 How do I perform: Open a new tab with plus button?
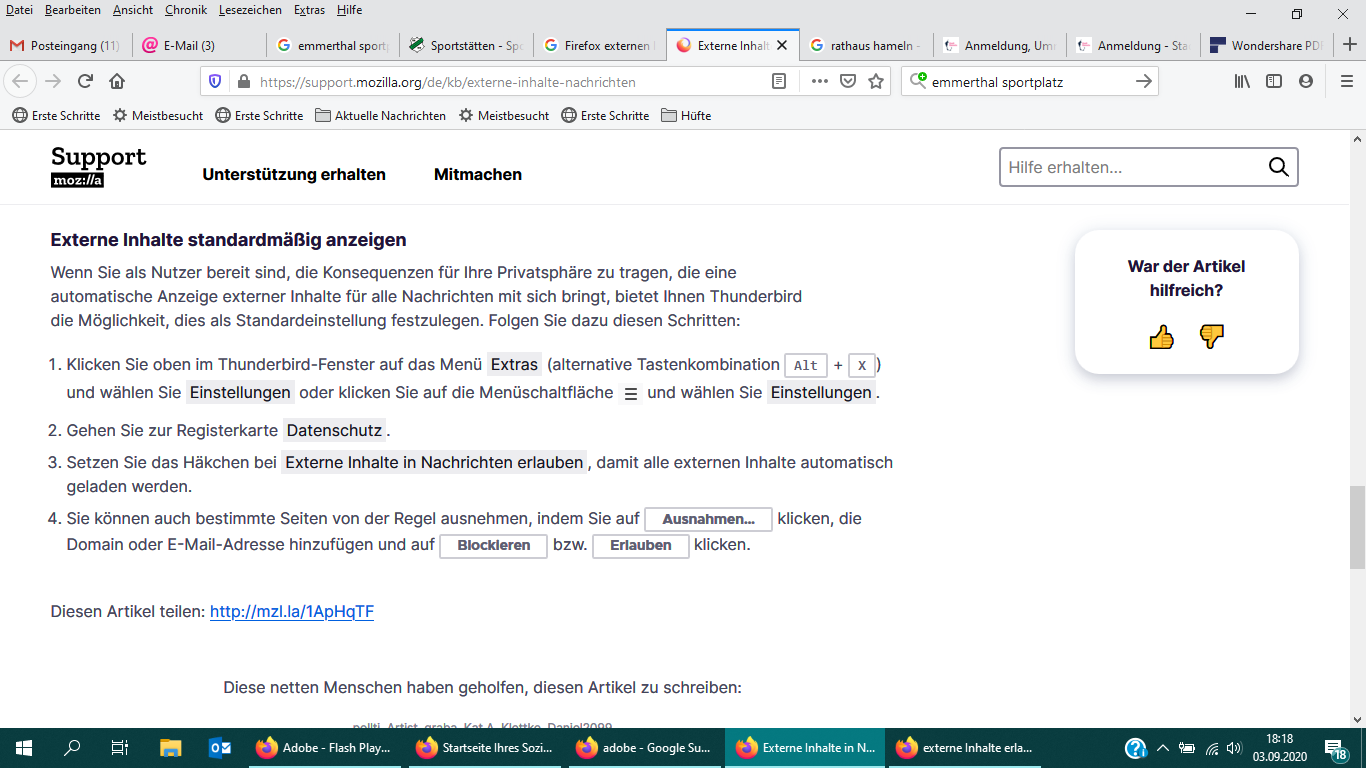[x=1350, y=45]
